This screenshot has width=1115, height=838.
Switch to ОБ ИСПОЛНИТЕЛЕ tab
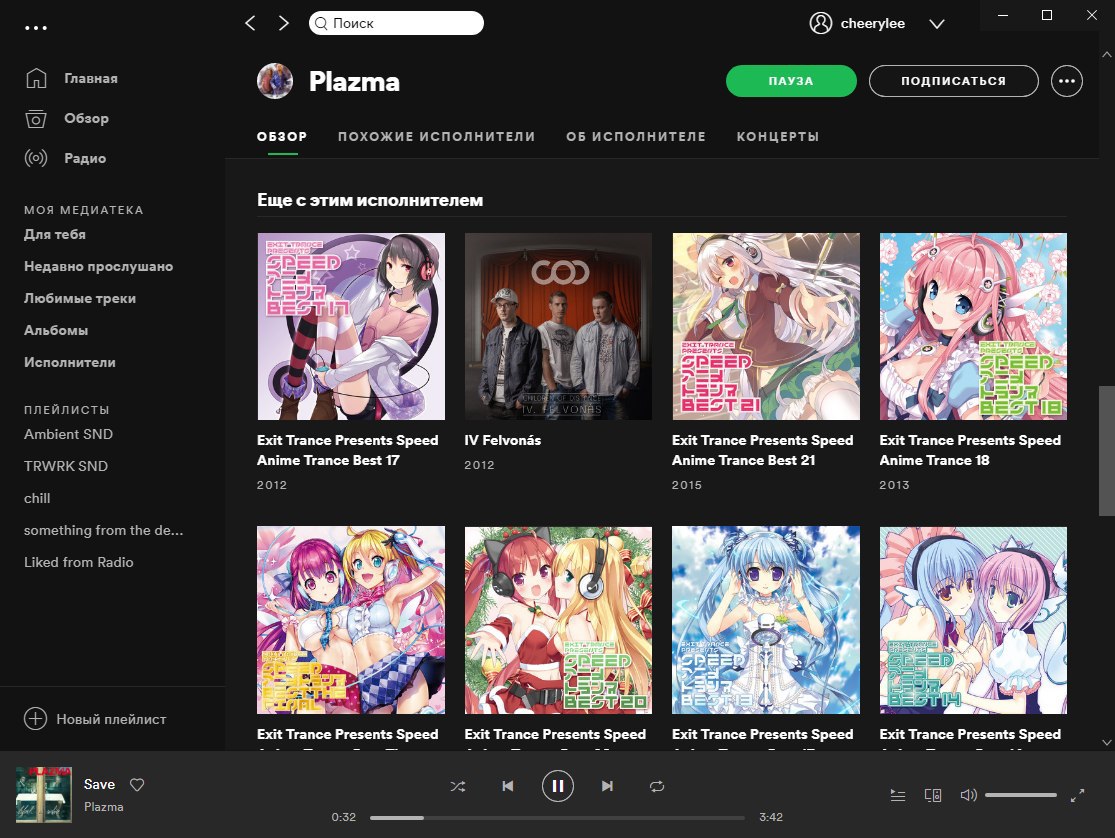point(636,137)
